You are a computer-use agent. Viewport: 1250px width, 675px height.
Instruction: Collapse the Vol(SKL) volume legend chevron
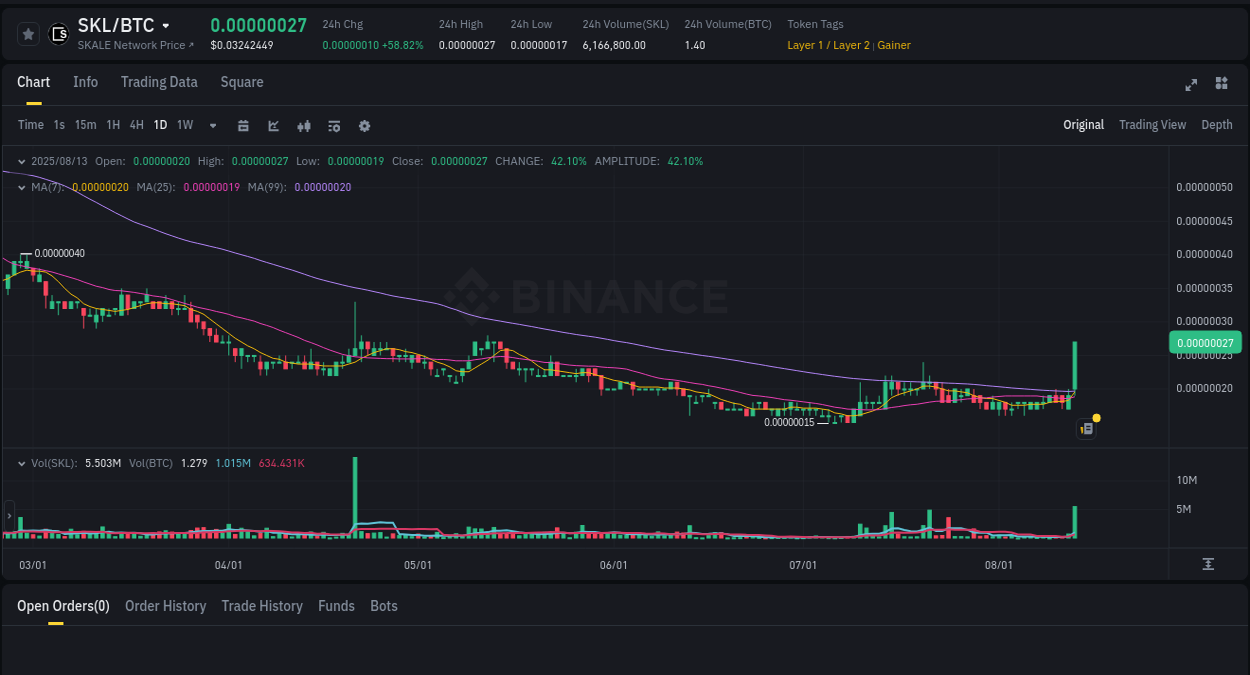[22, 463]
